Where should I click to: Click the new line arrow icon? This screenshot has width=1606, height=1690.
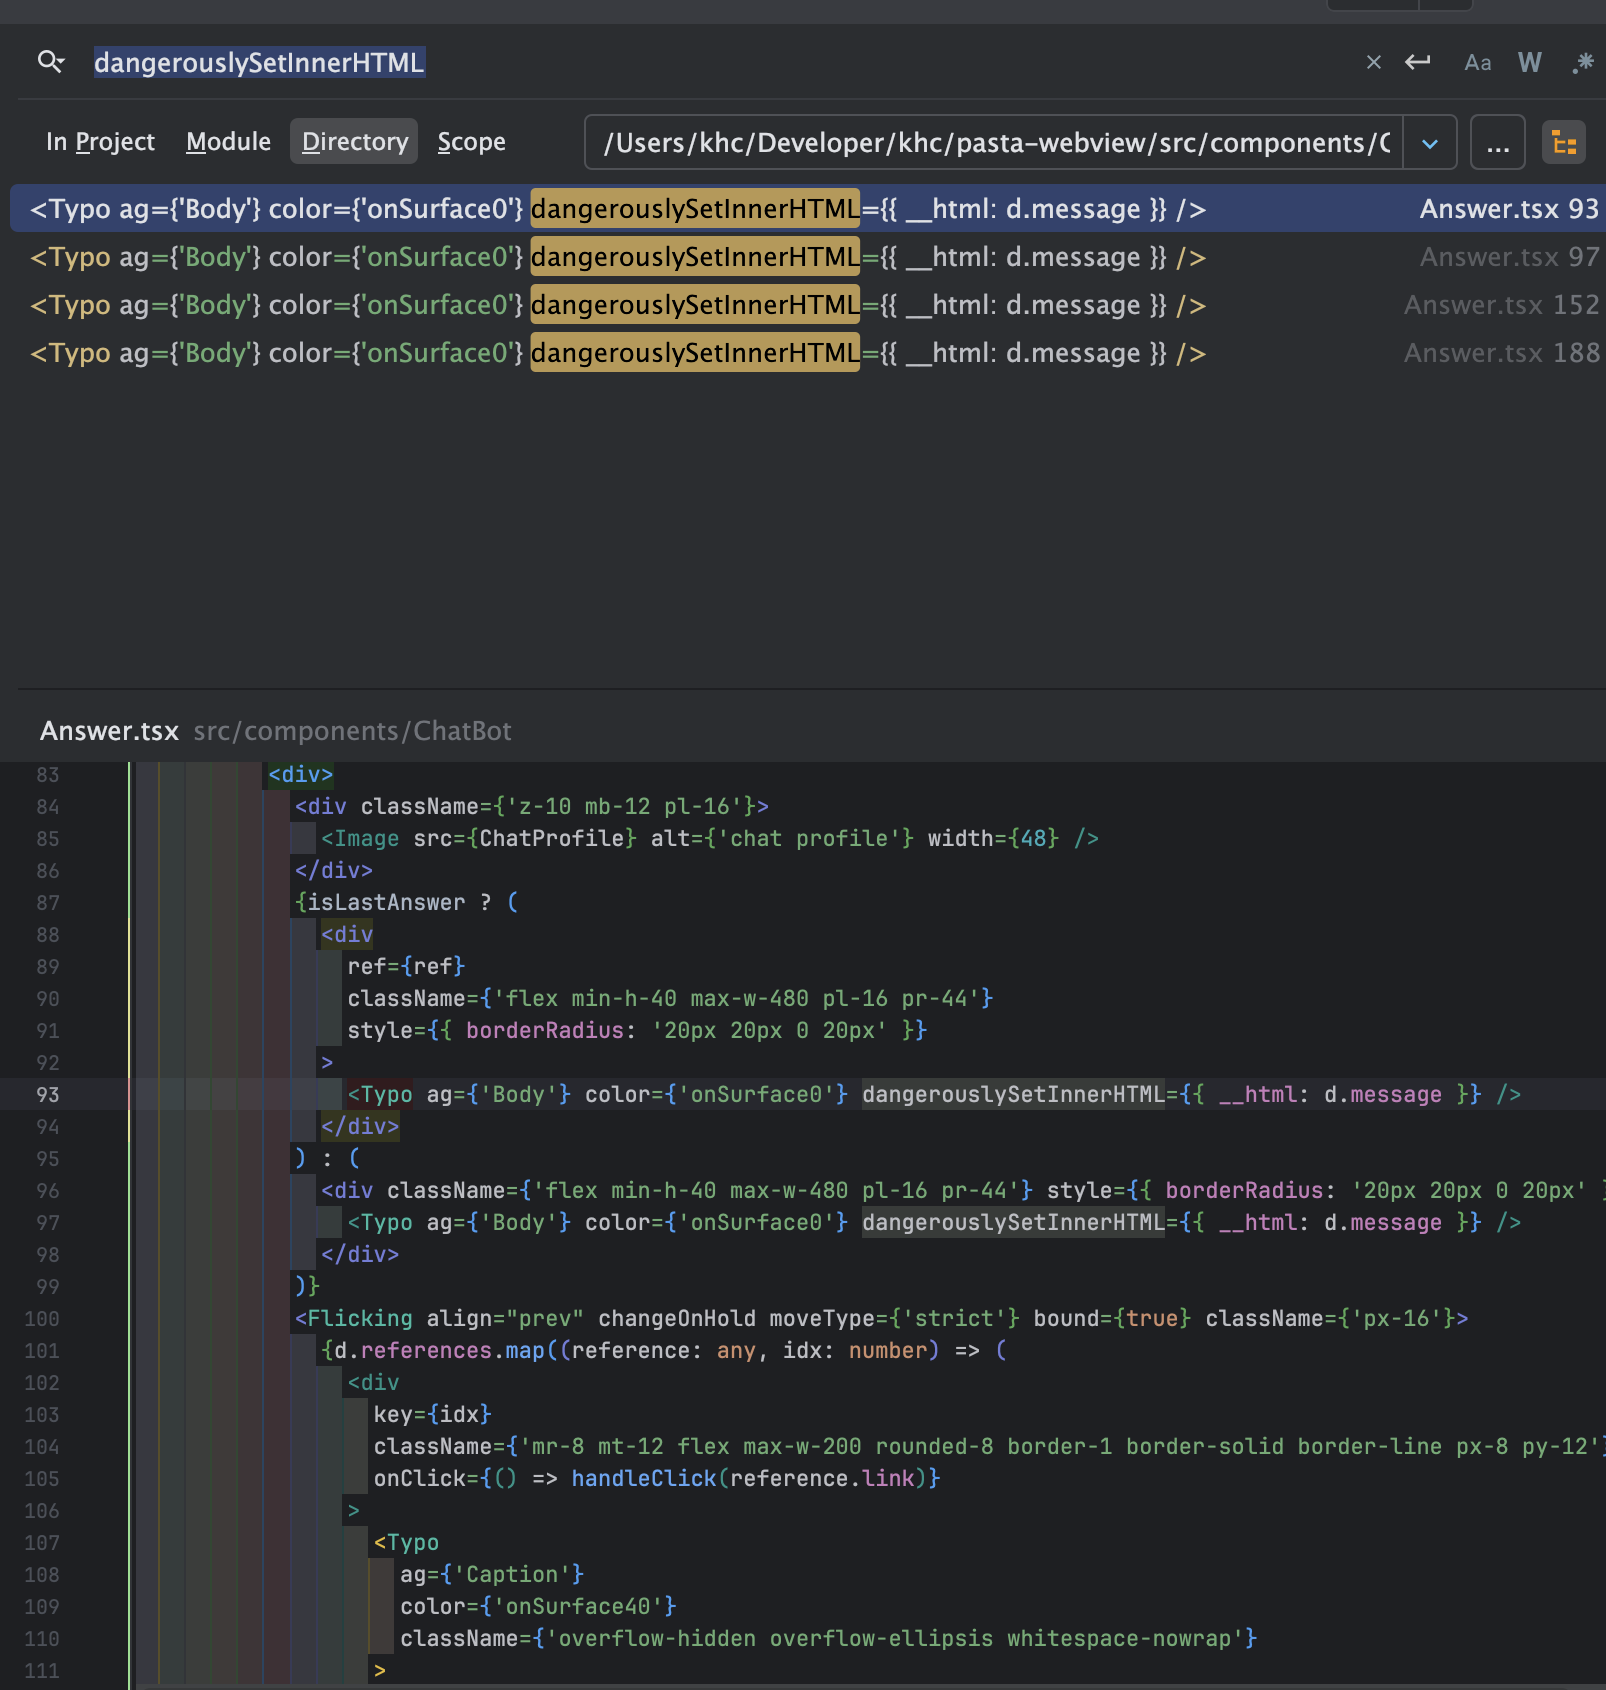coord(1418,62)
